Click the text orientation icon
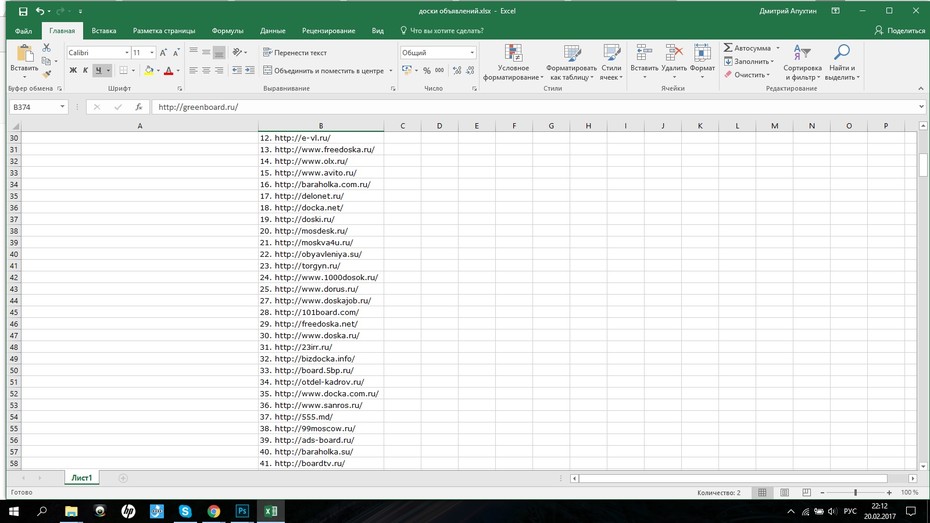Image resolution: width=930 pixels, height=523 pixels. [x=237, y=52]
